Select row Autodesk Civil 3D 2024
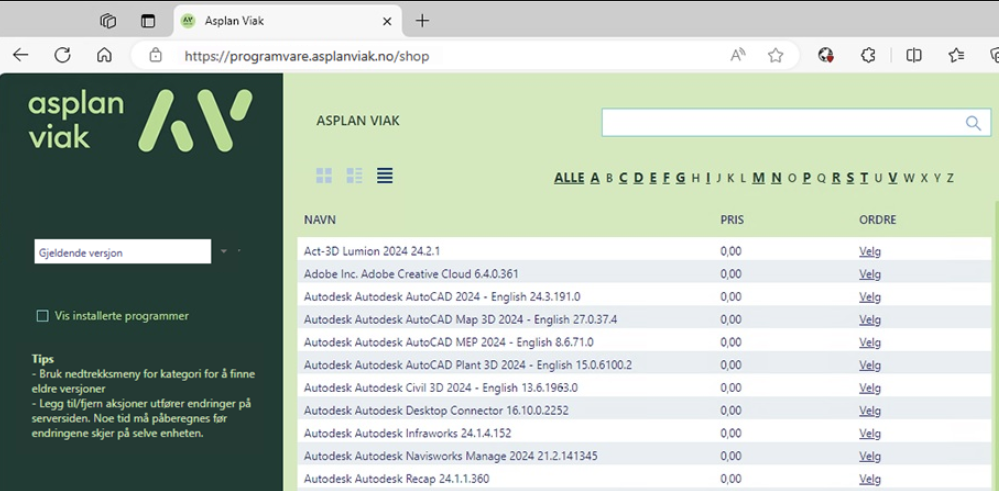The height and width of the screenshot is (491, 999). pyautogui.click(x=644, y=387)
